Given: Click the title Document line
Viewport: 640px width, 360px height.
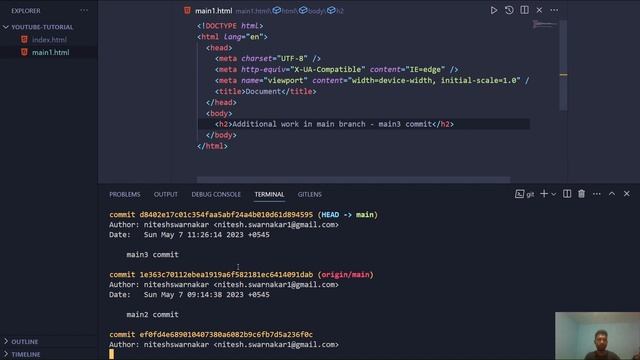Looking at the screenshot, I should (266, 91).
